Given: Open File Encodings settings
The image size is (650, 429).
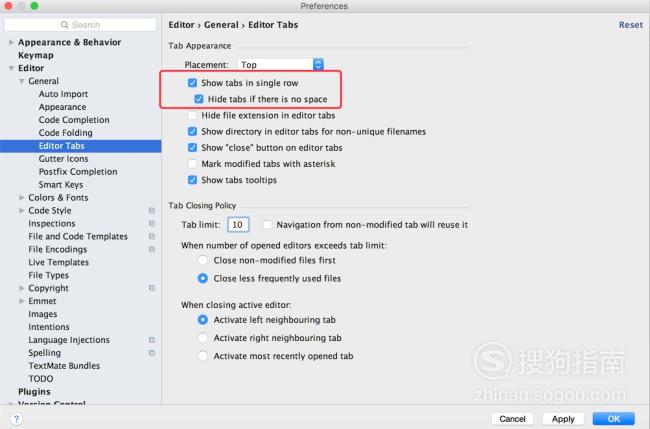Looking at the screenshot, I should tap(58, 249).
